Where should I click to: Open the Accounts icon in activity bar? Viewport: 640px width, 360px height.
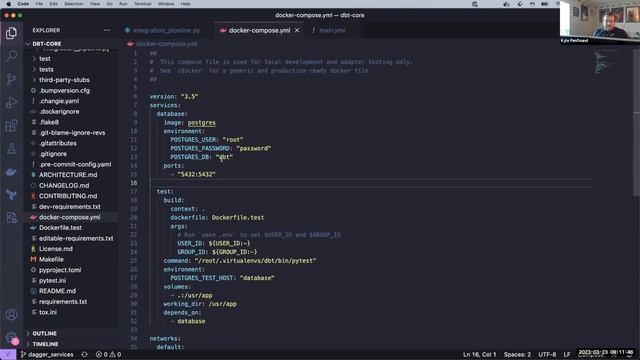click(x=11, y=315)
